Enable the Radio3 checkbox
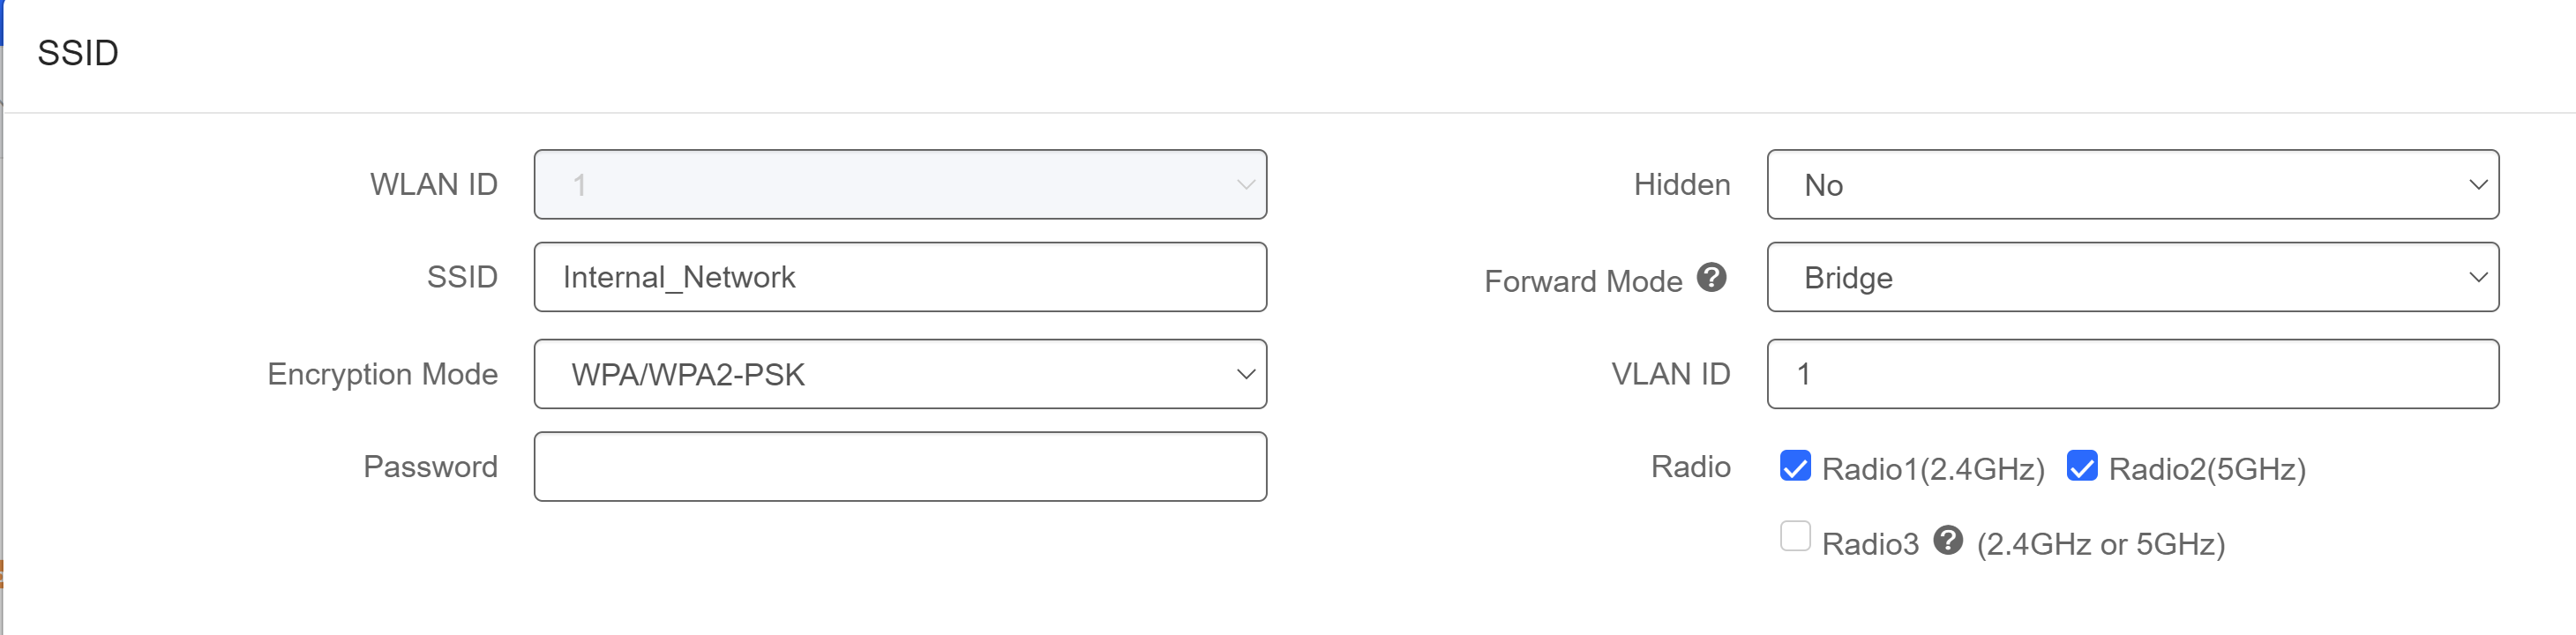Screen dimensions: 2576x635 1795,536
